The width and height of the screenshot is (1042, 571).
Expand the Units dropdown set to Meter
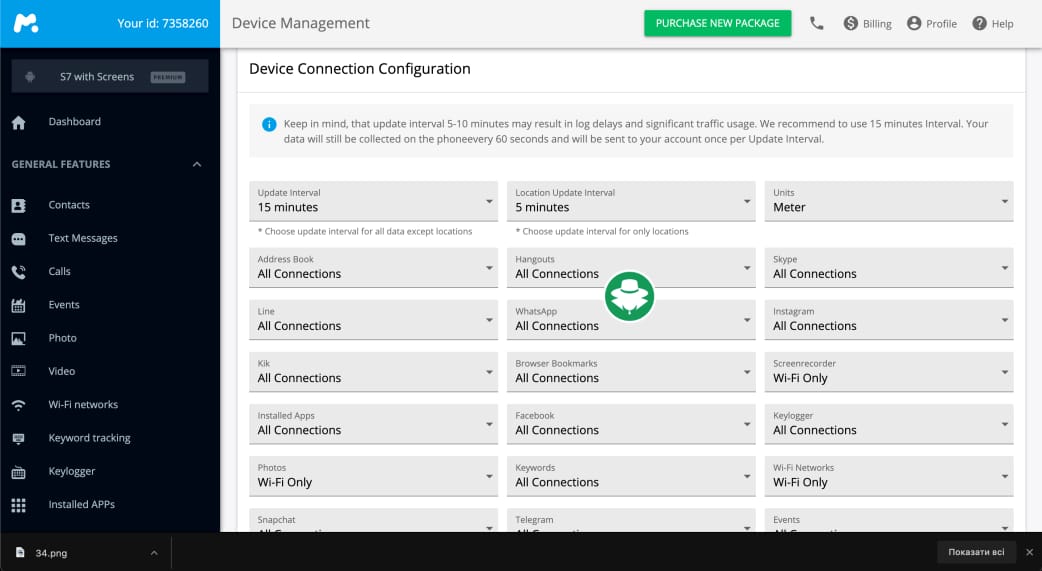(888, 201)
